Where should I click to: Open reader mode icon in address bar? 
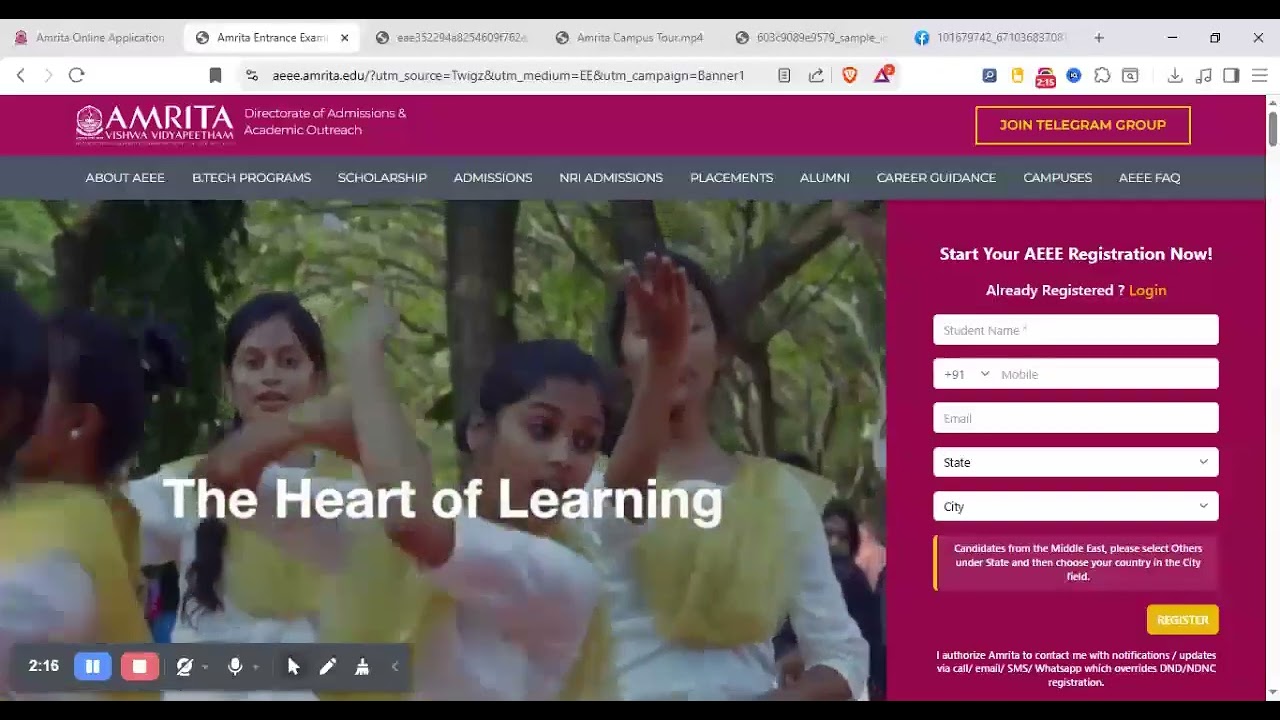pyautogui.click(x=784, y=75)
